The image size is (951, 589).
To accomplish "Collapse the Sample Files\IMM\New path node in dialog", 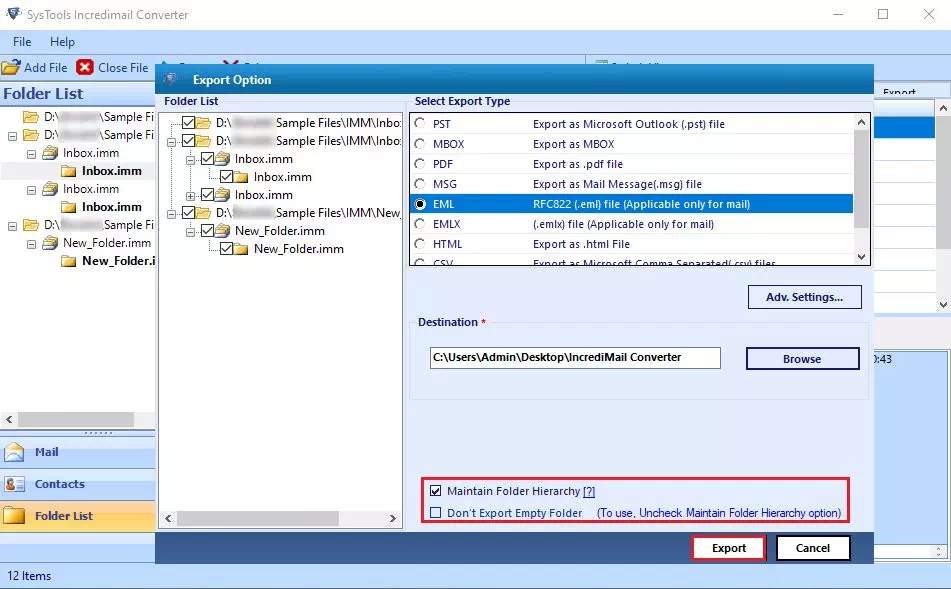I will [x=172, y=214].
